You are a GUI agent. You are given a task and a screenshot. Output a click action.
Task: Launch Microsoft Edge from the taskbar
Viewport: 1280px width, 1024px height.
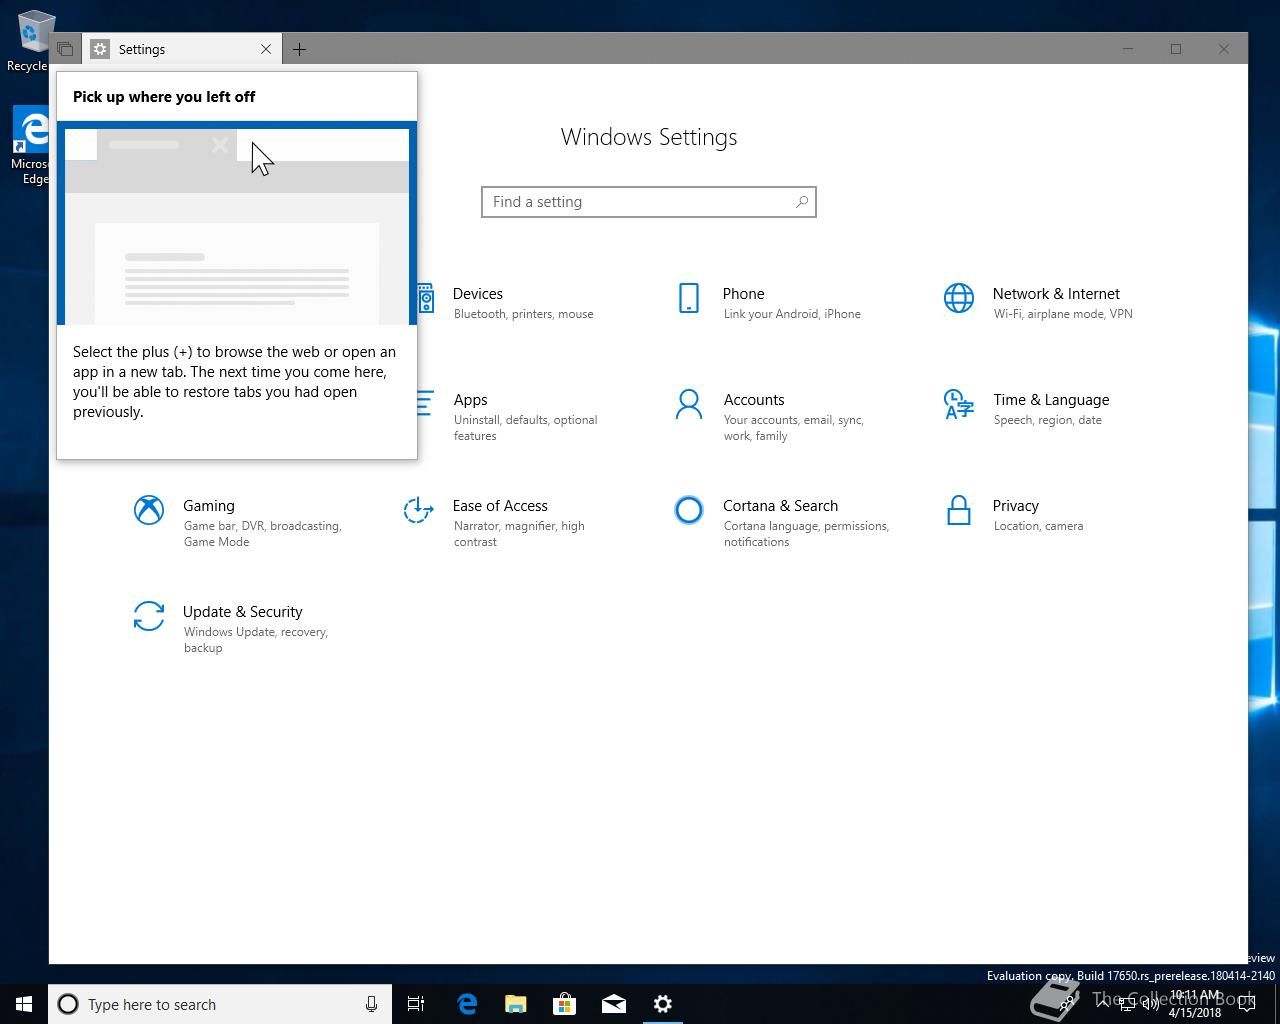point(467,1004)
